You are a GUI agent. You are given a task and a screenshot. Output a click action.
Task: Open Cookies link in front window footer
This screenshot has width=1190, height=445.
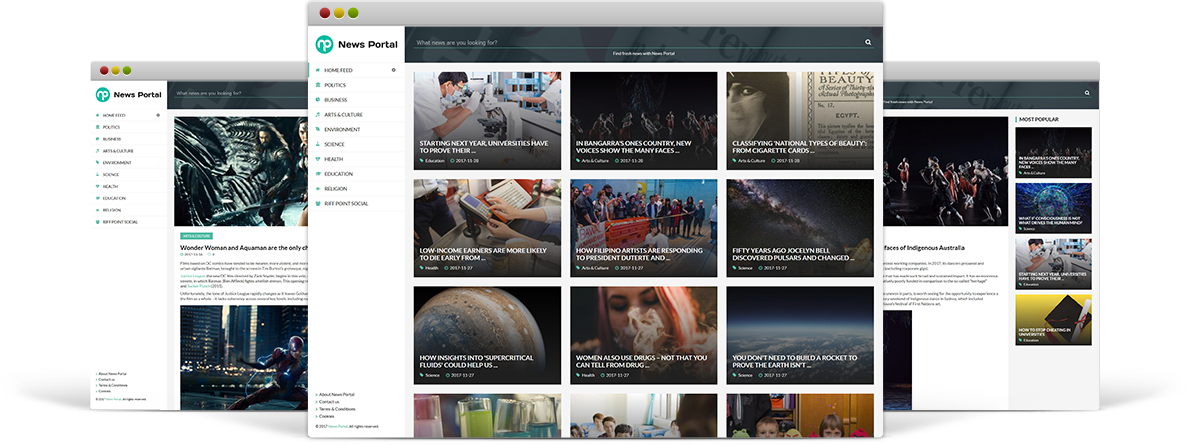[325, 416]
